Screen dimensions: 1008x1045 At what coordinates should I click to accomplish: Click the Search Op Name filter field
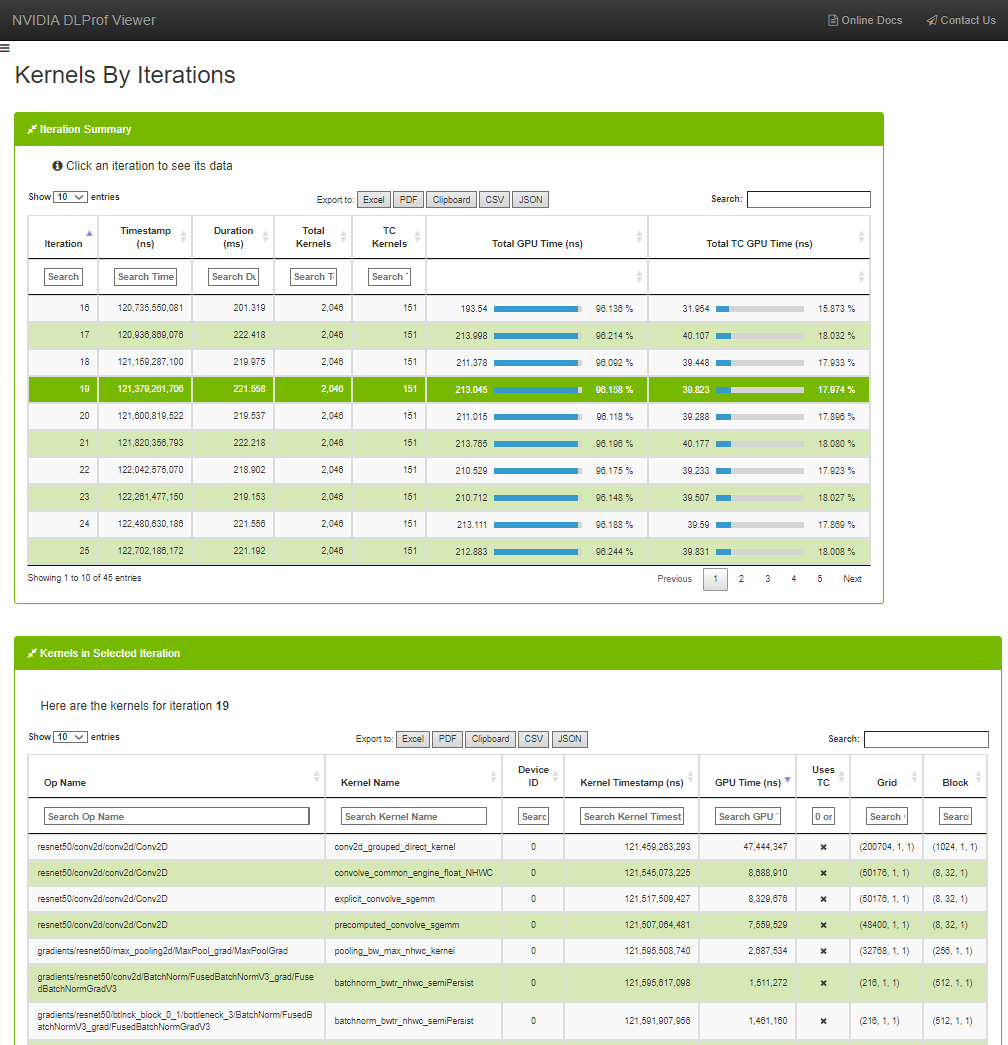click(178, 817)
